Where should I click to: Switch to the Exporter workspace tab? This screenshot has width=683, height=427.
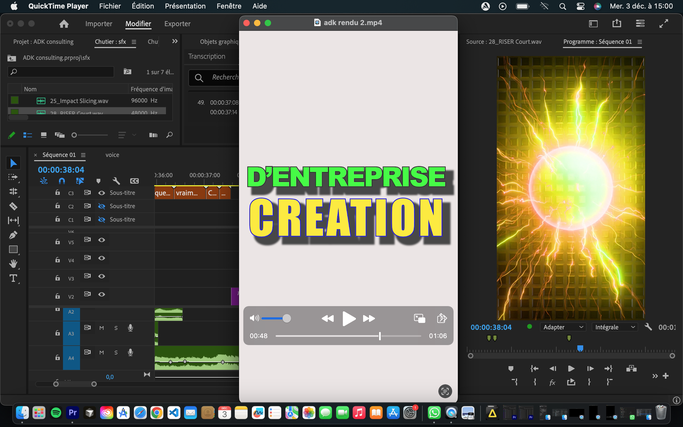click(177, 24)
